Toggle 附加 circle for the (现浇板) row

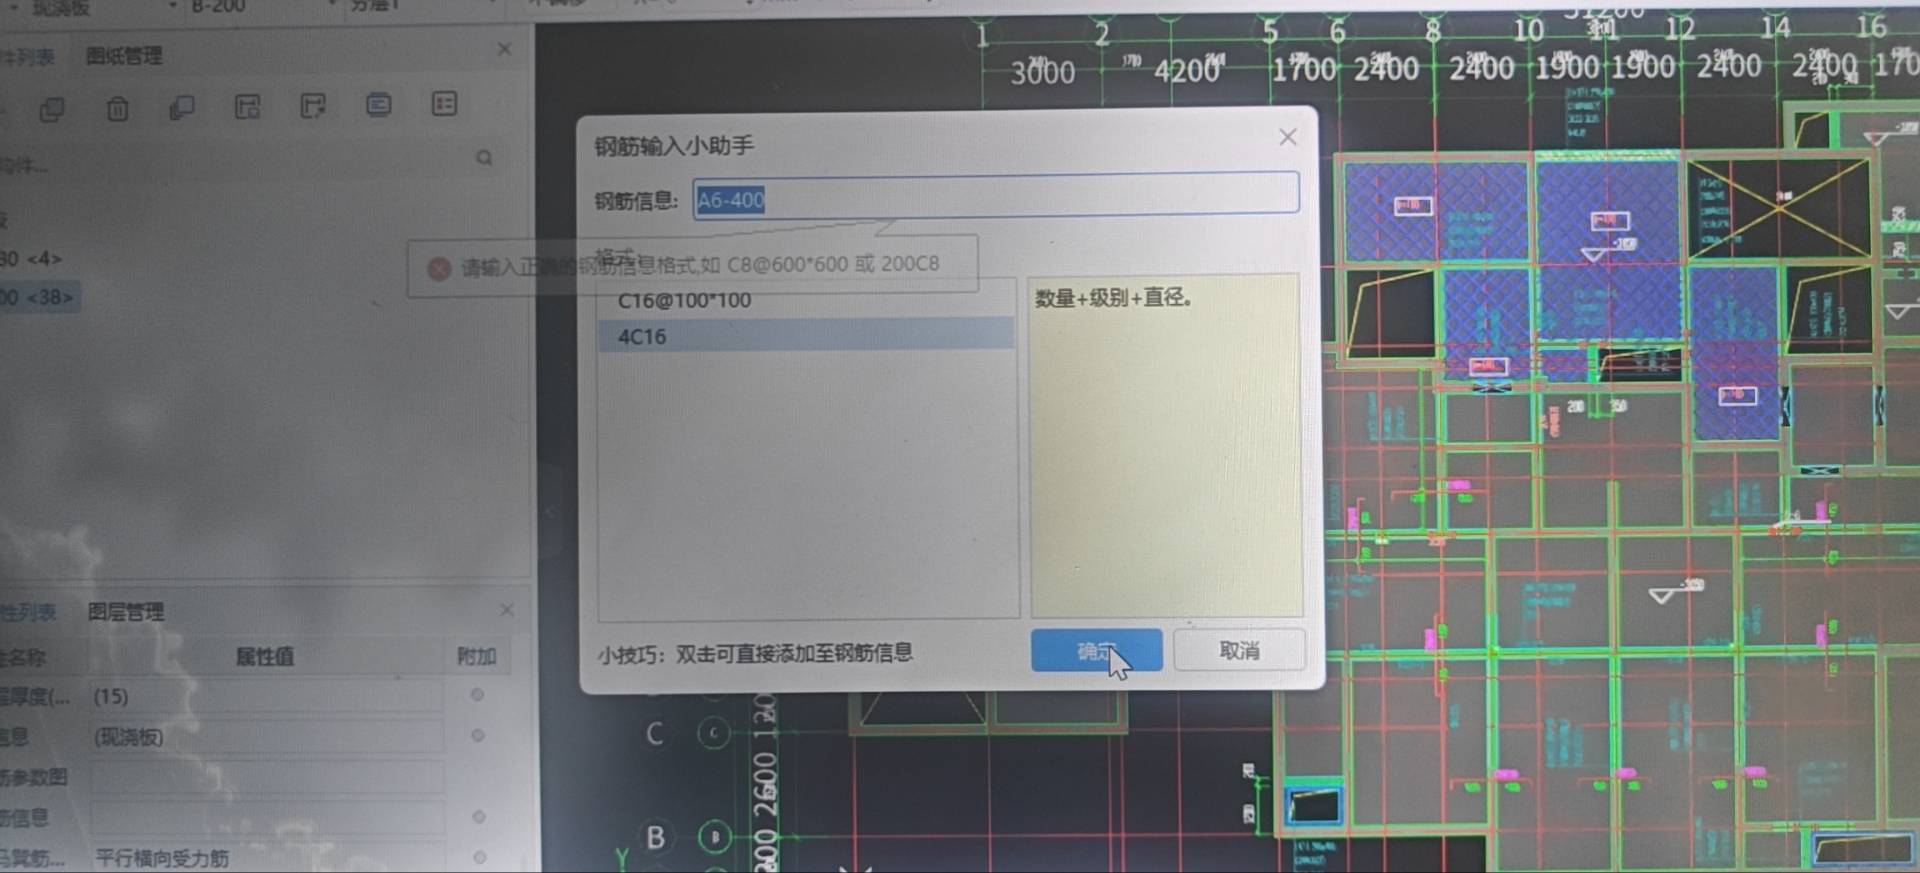tap(478, 735)
